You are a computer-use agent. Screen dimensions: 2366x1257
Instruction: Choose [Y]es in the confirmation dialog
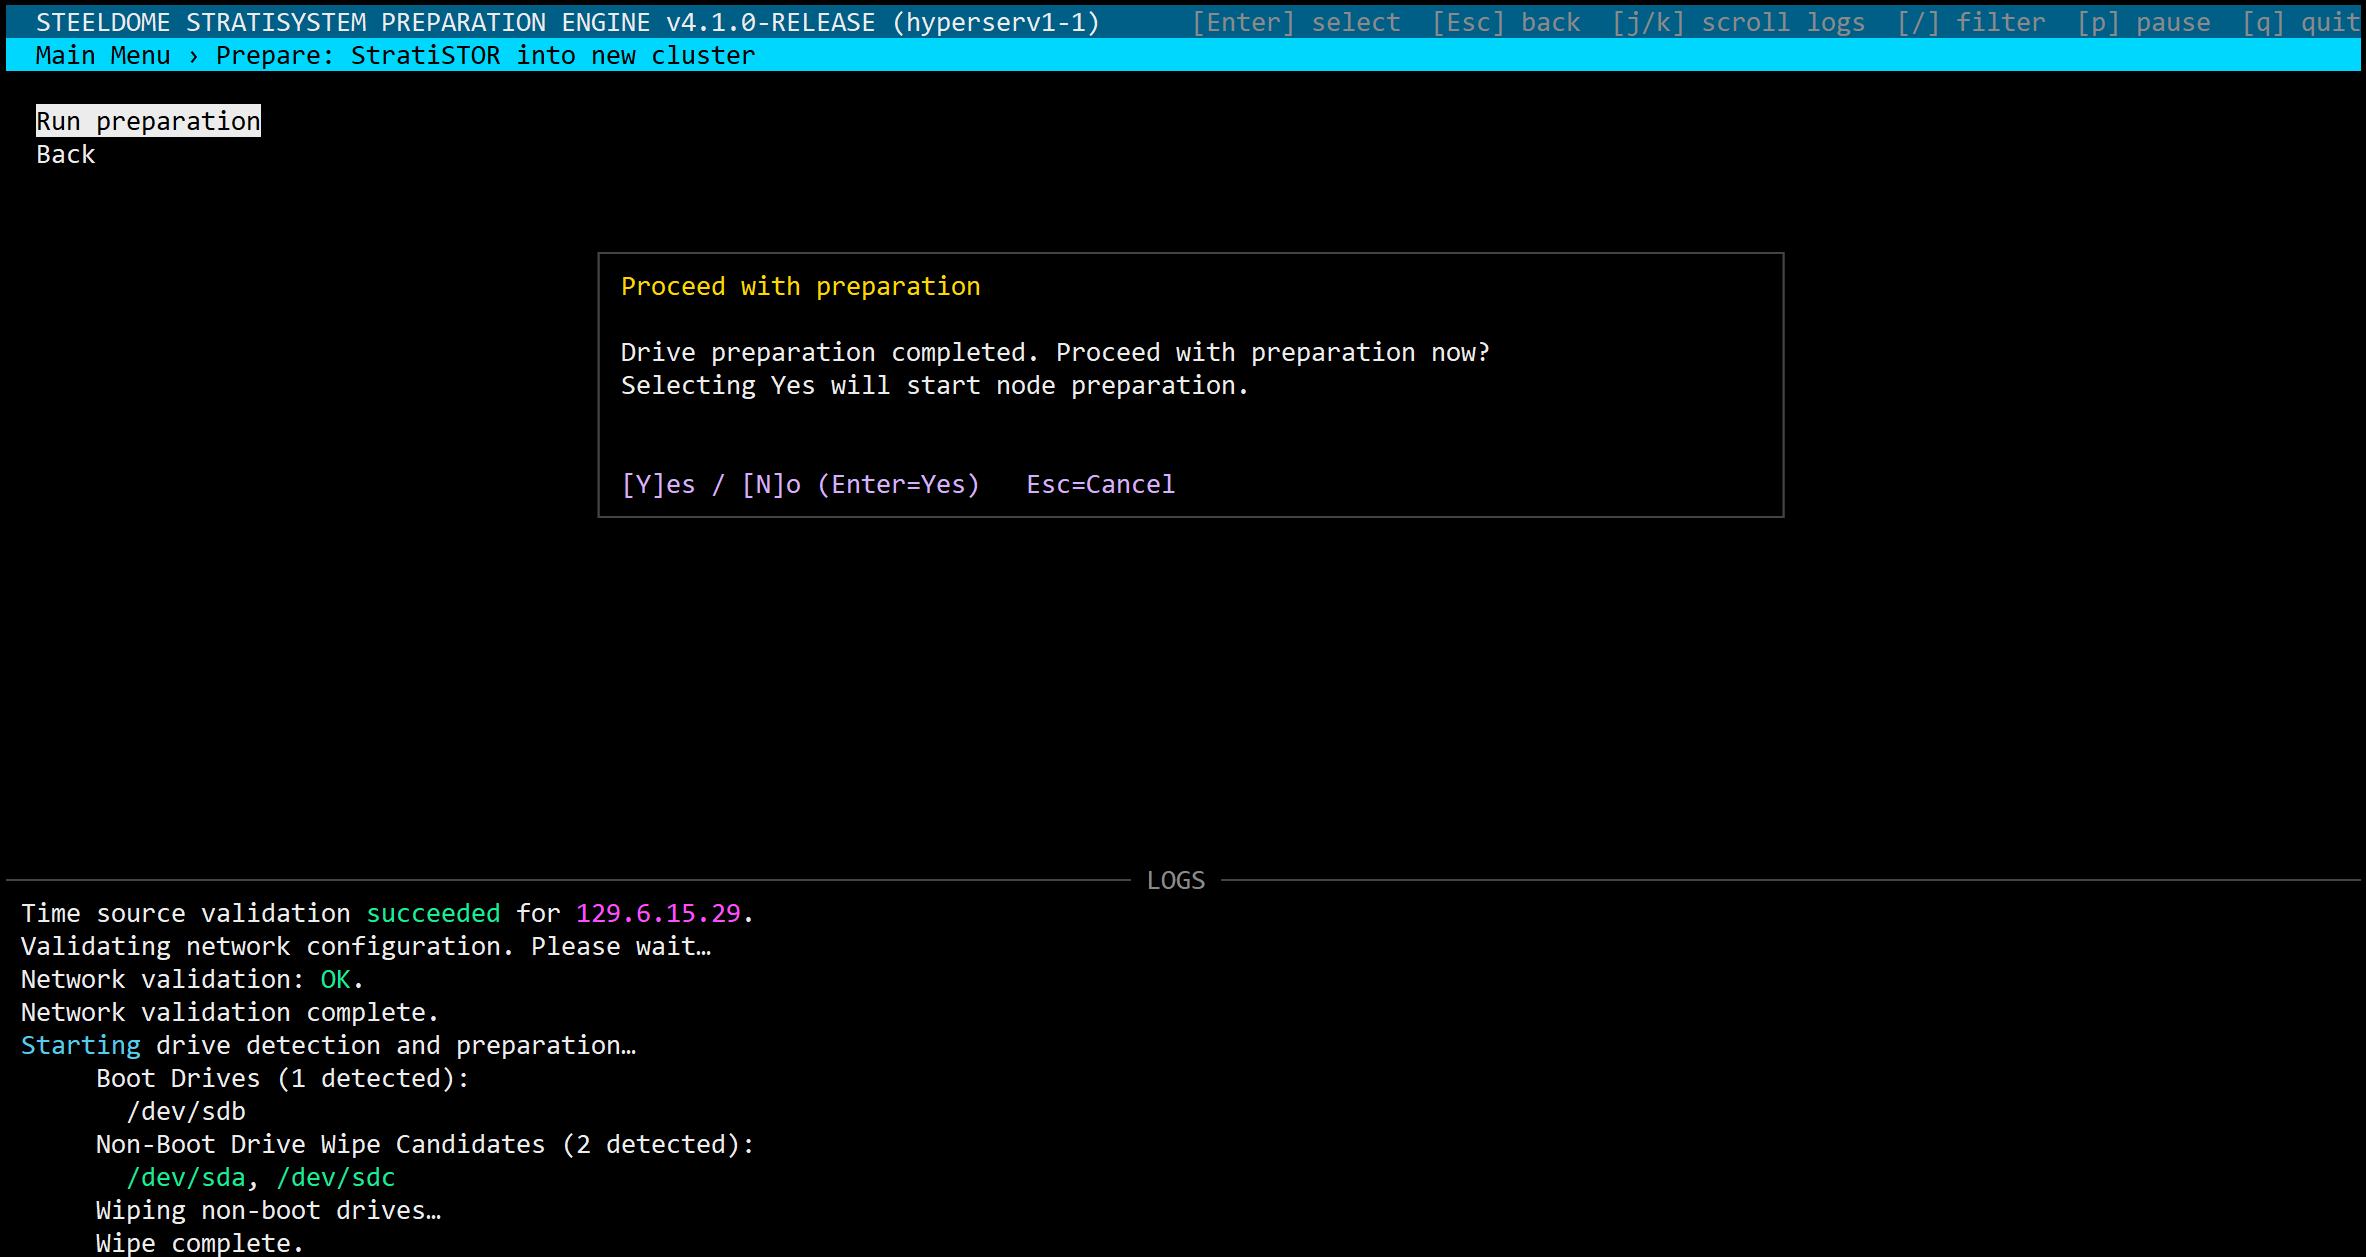tap(658, 485)
